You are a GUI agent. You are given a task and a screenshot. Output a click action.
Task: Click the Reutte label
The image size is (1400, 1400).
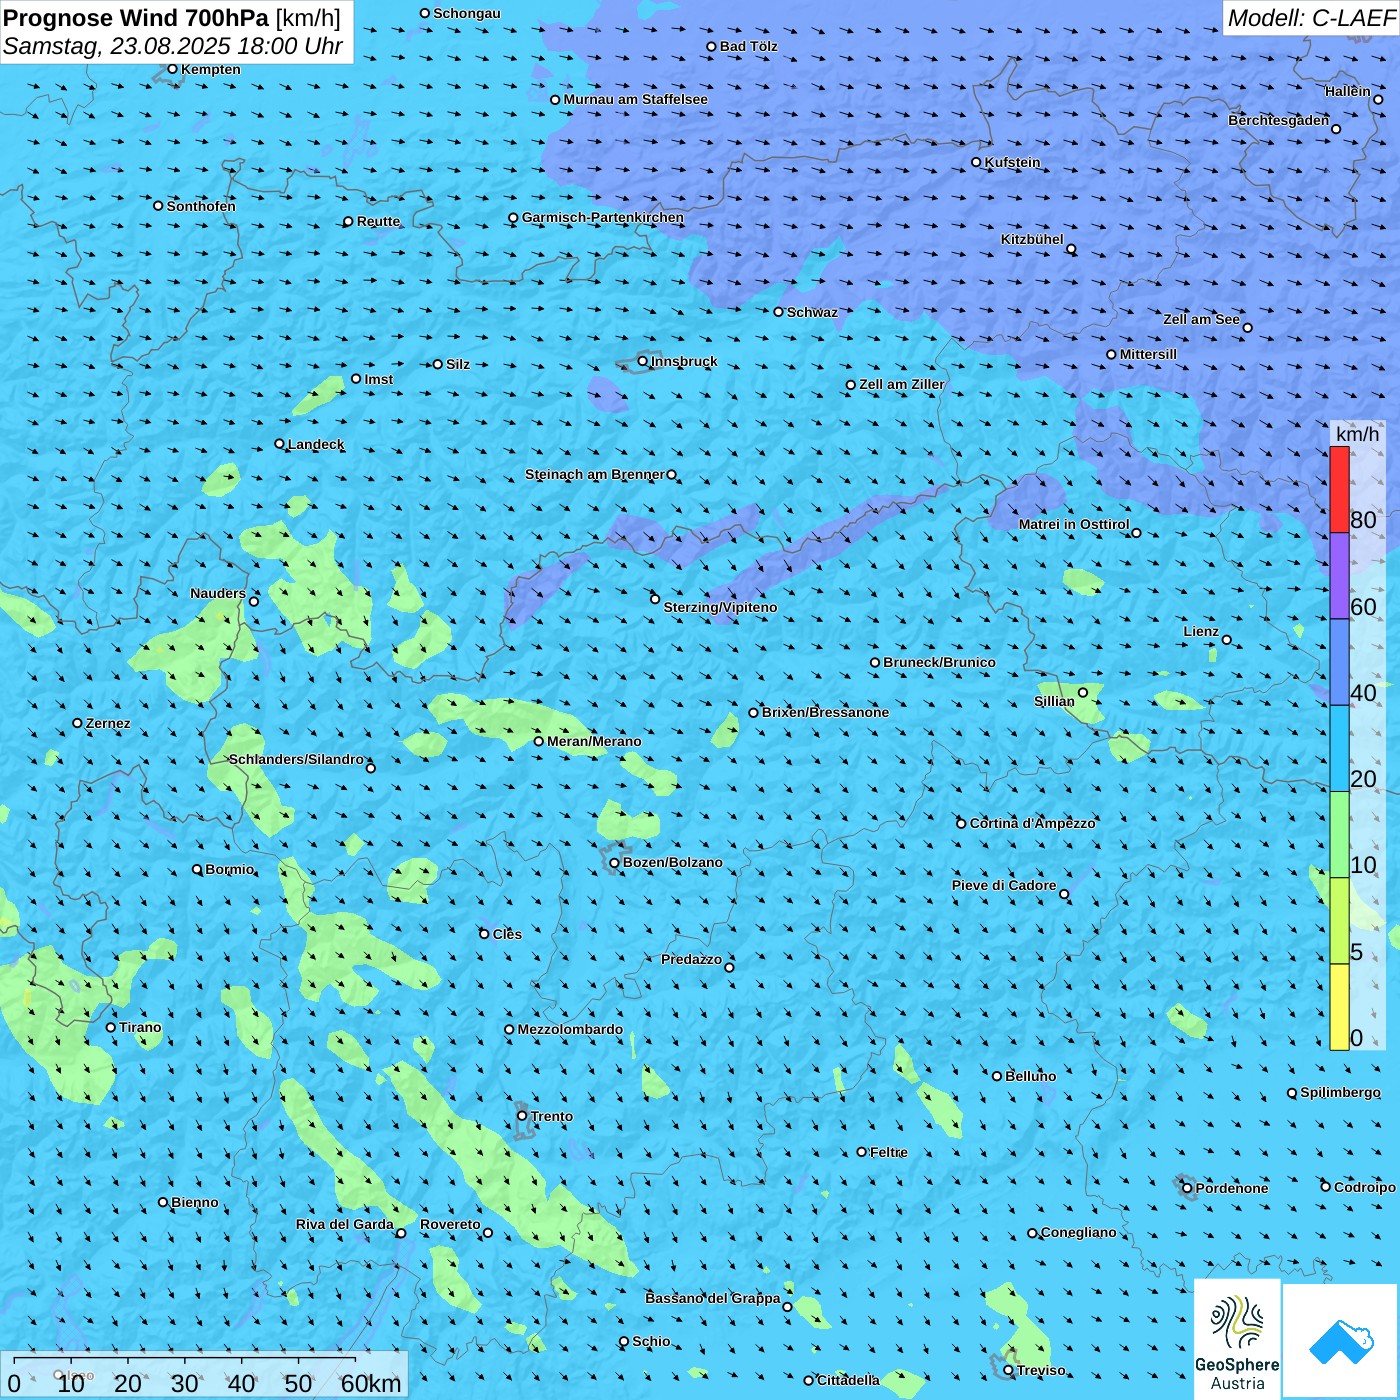tap(378, 221)
